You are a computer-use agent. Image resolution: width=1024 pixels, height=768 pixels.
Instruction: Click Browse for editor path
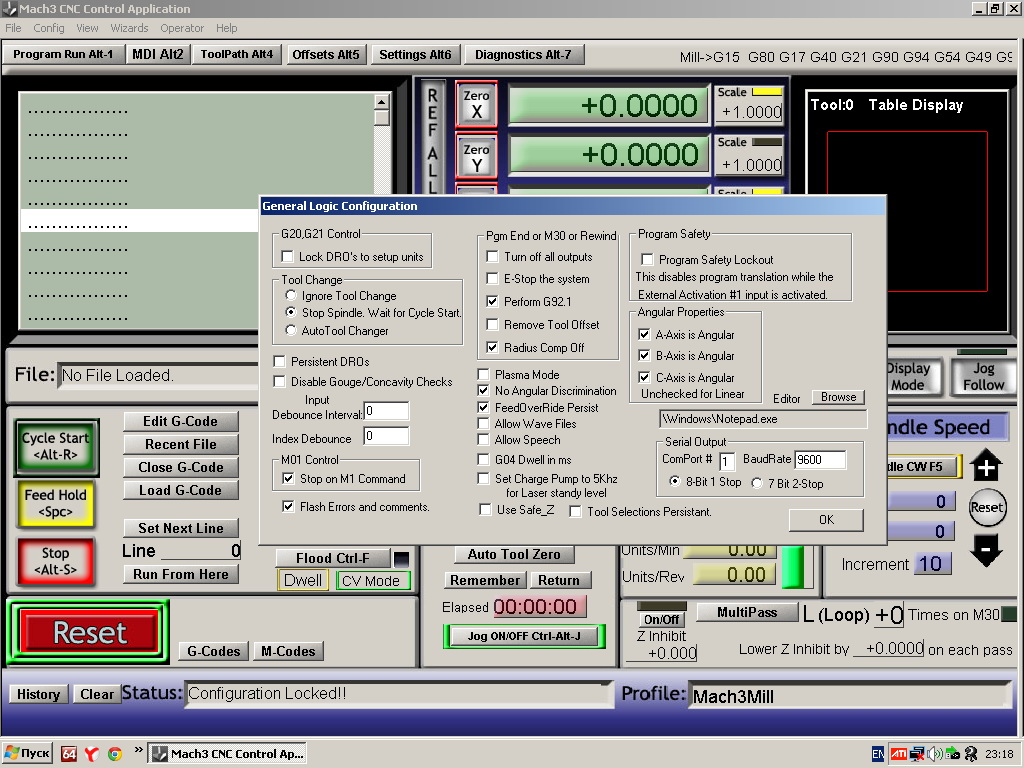pyautogui.click(x=839, y=397)
